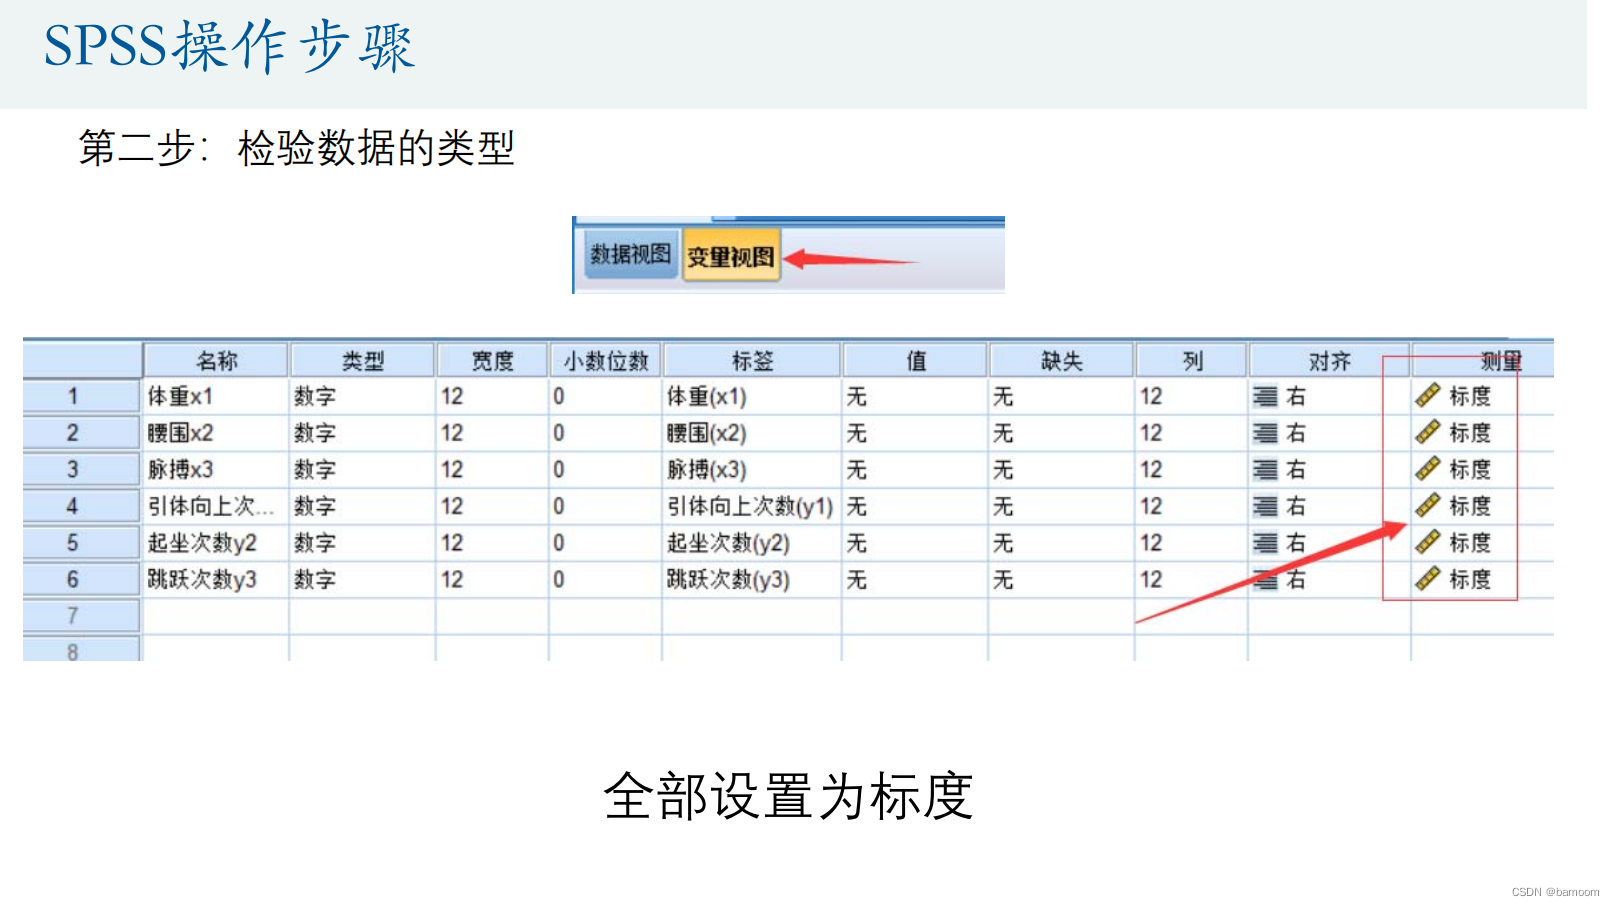Click the label cell 跳跃次数(y3)
Screen dimensions: 1615x906
click(x=752, y=579)
